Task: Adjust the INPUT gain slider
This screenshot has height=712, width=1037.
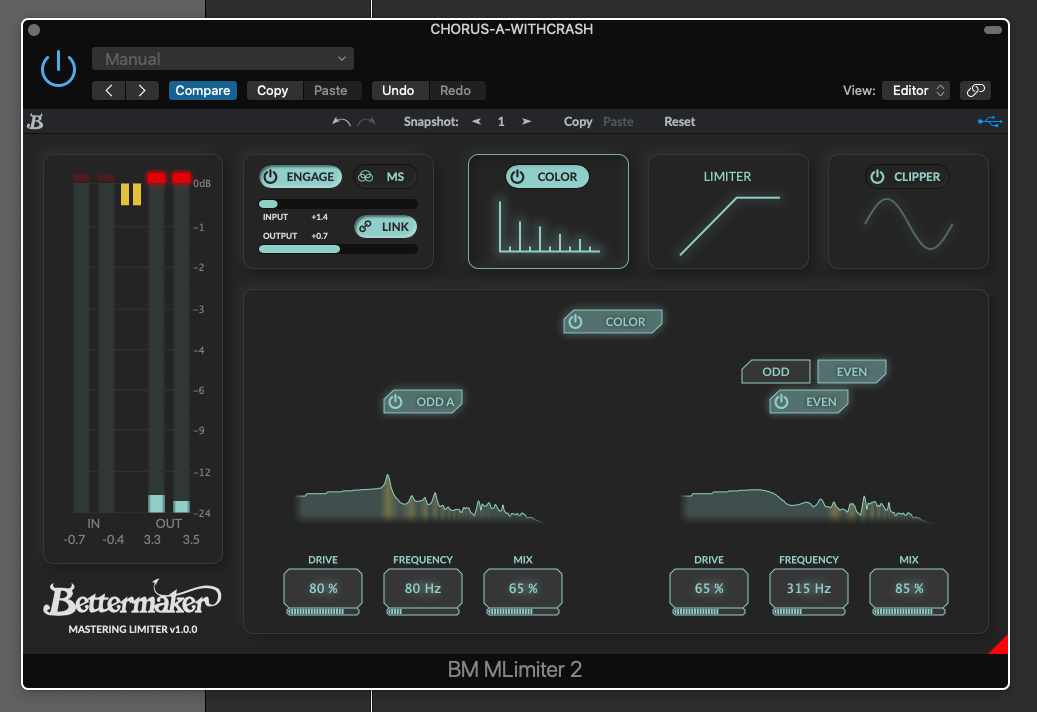Action: (338, 204)
